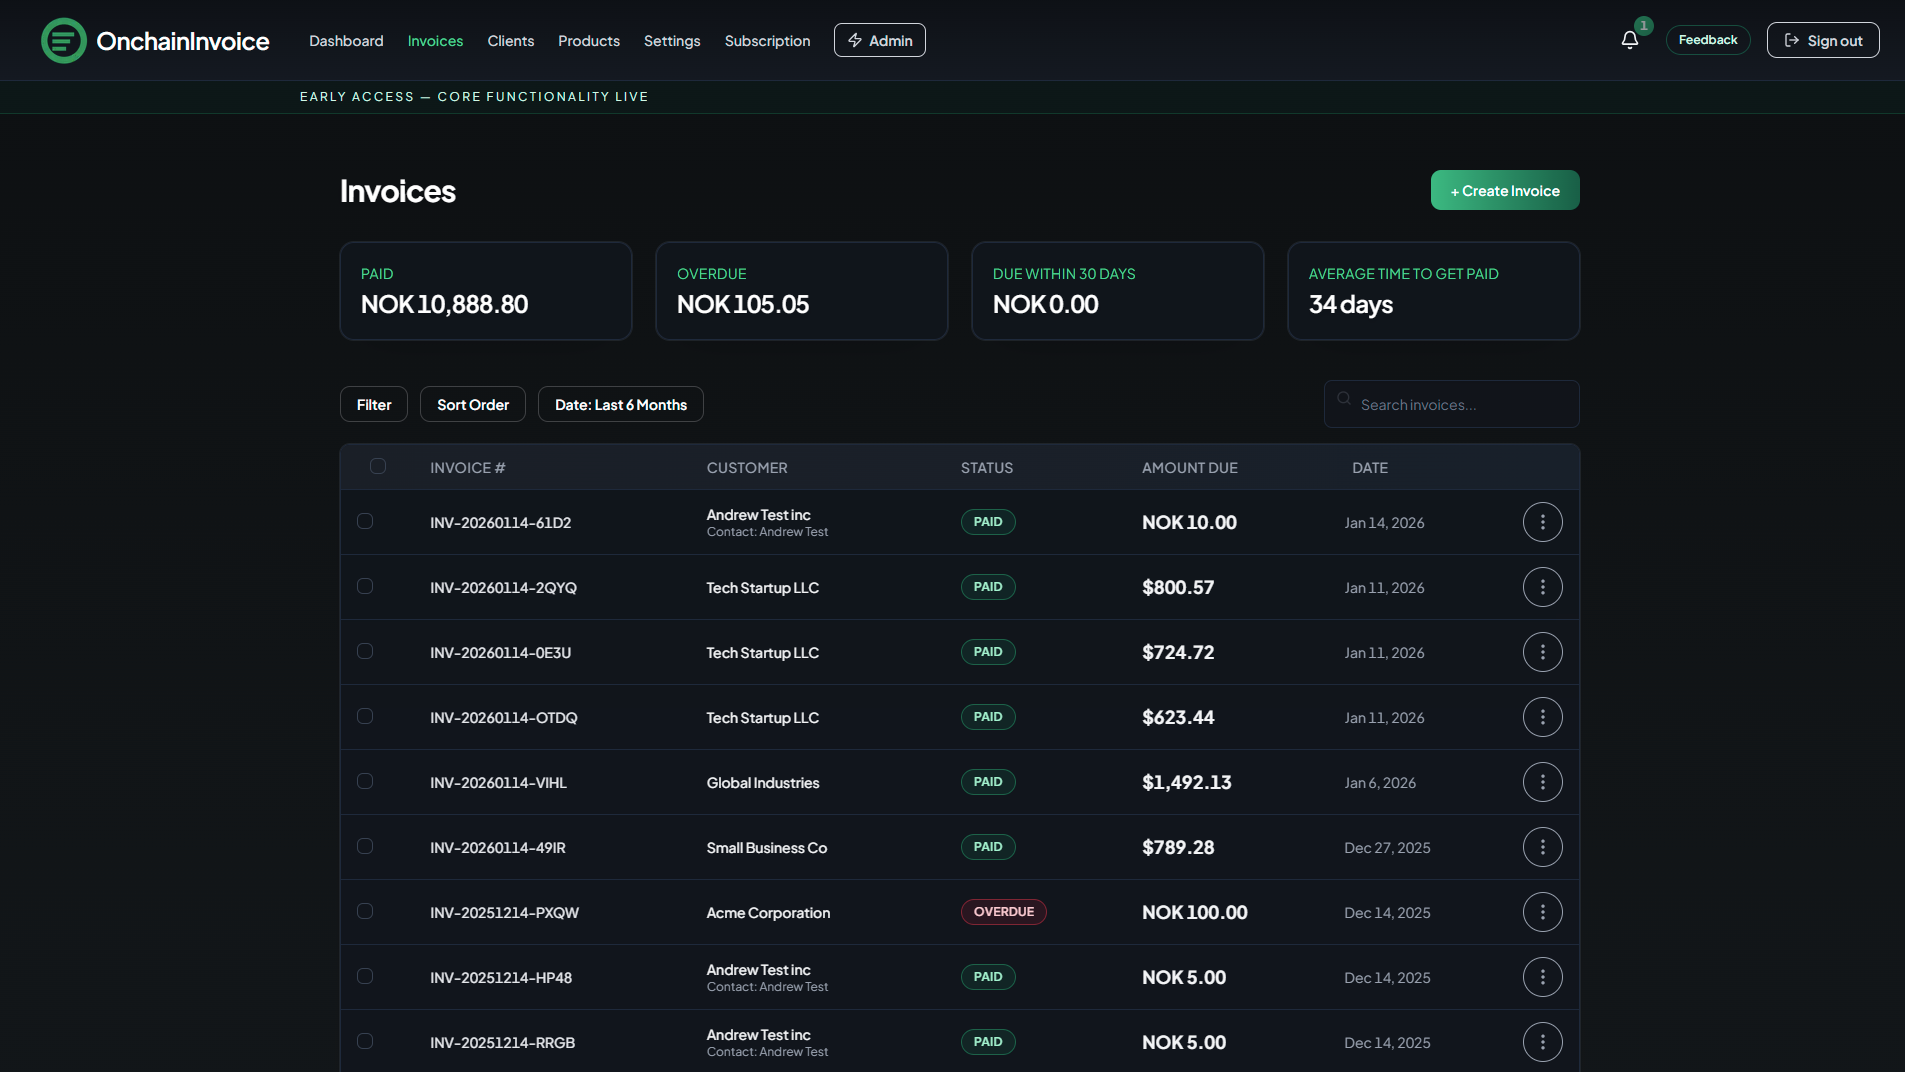
Task: Open the OnchainInvoice logo icon
Action: [63, 40]
